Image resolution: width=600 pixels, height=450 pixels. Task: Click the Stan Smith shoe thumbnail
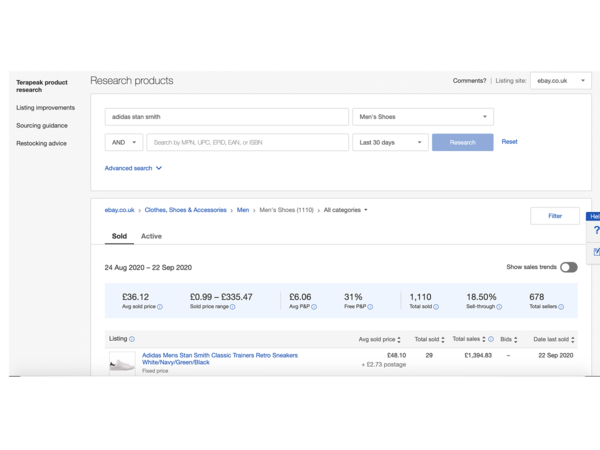point(122,363)
